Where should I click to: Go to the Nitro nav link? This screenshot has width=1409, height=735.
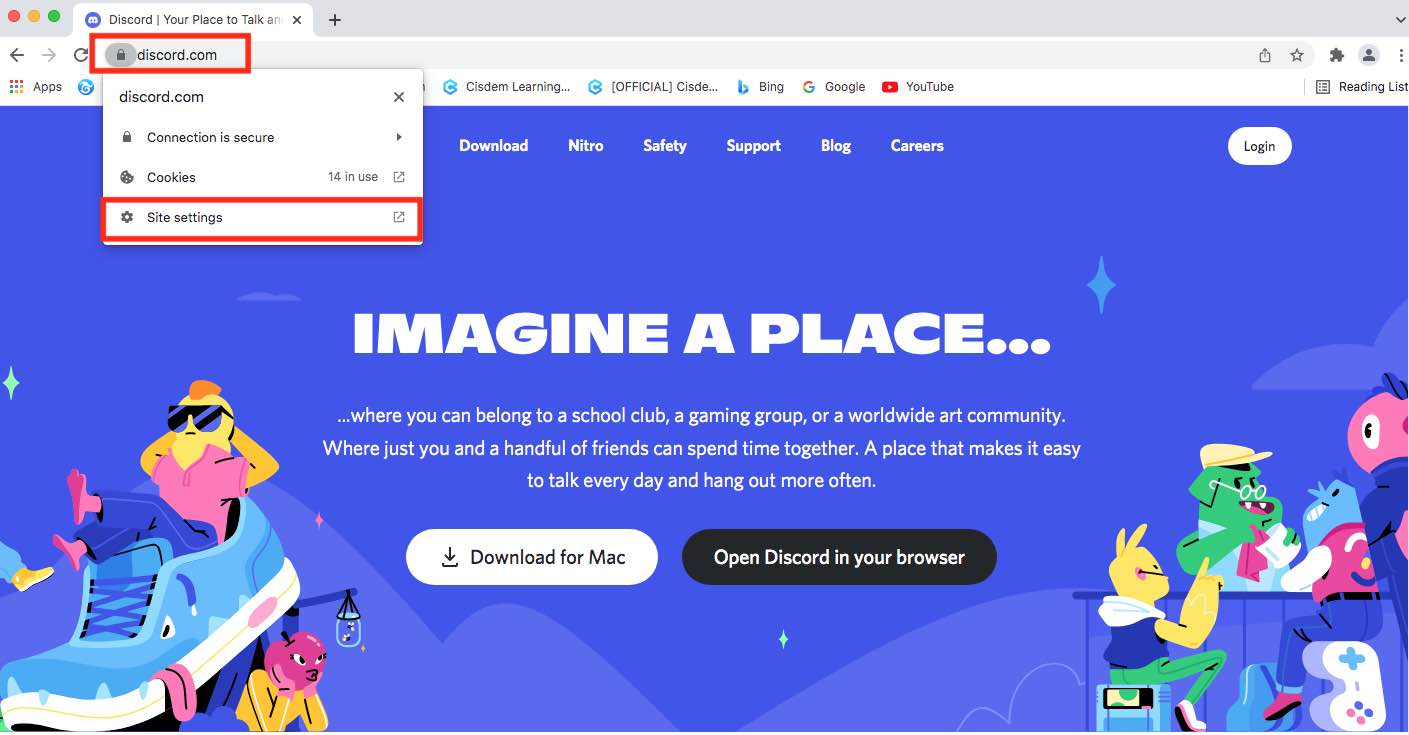(x=586, y=145)
